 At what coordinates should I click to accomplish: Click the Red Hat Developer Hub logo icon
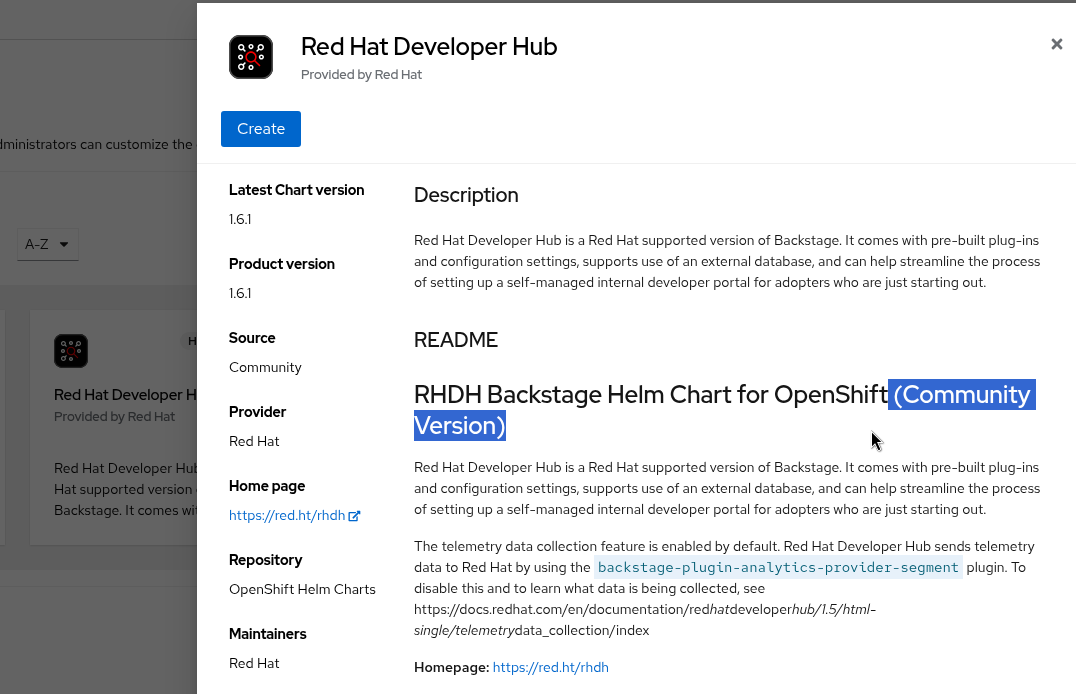coord(251,57)
